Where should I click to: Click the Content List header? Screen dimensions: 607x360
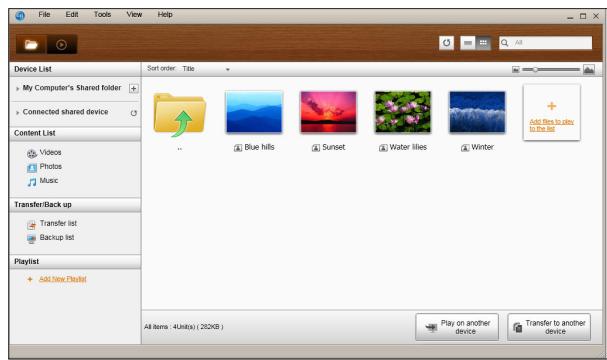75,133
